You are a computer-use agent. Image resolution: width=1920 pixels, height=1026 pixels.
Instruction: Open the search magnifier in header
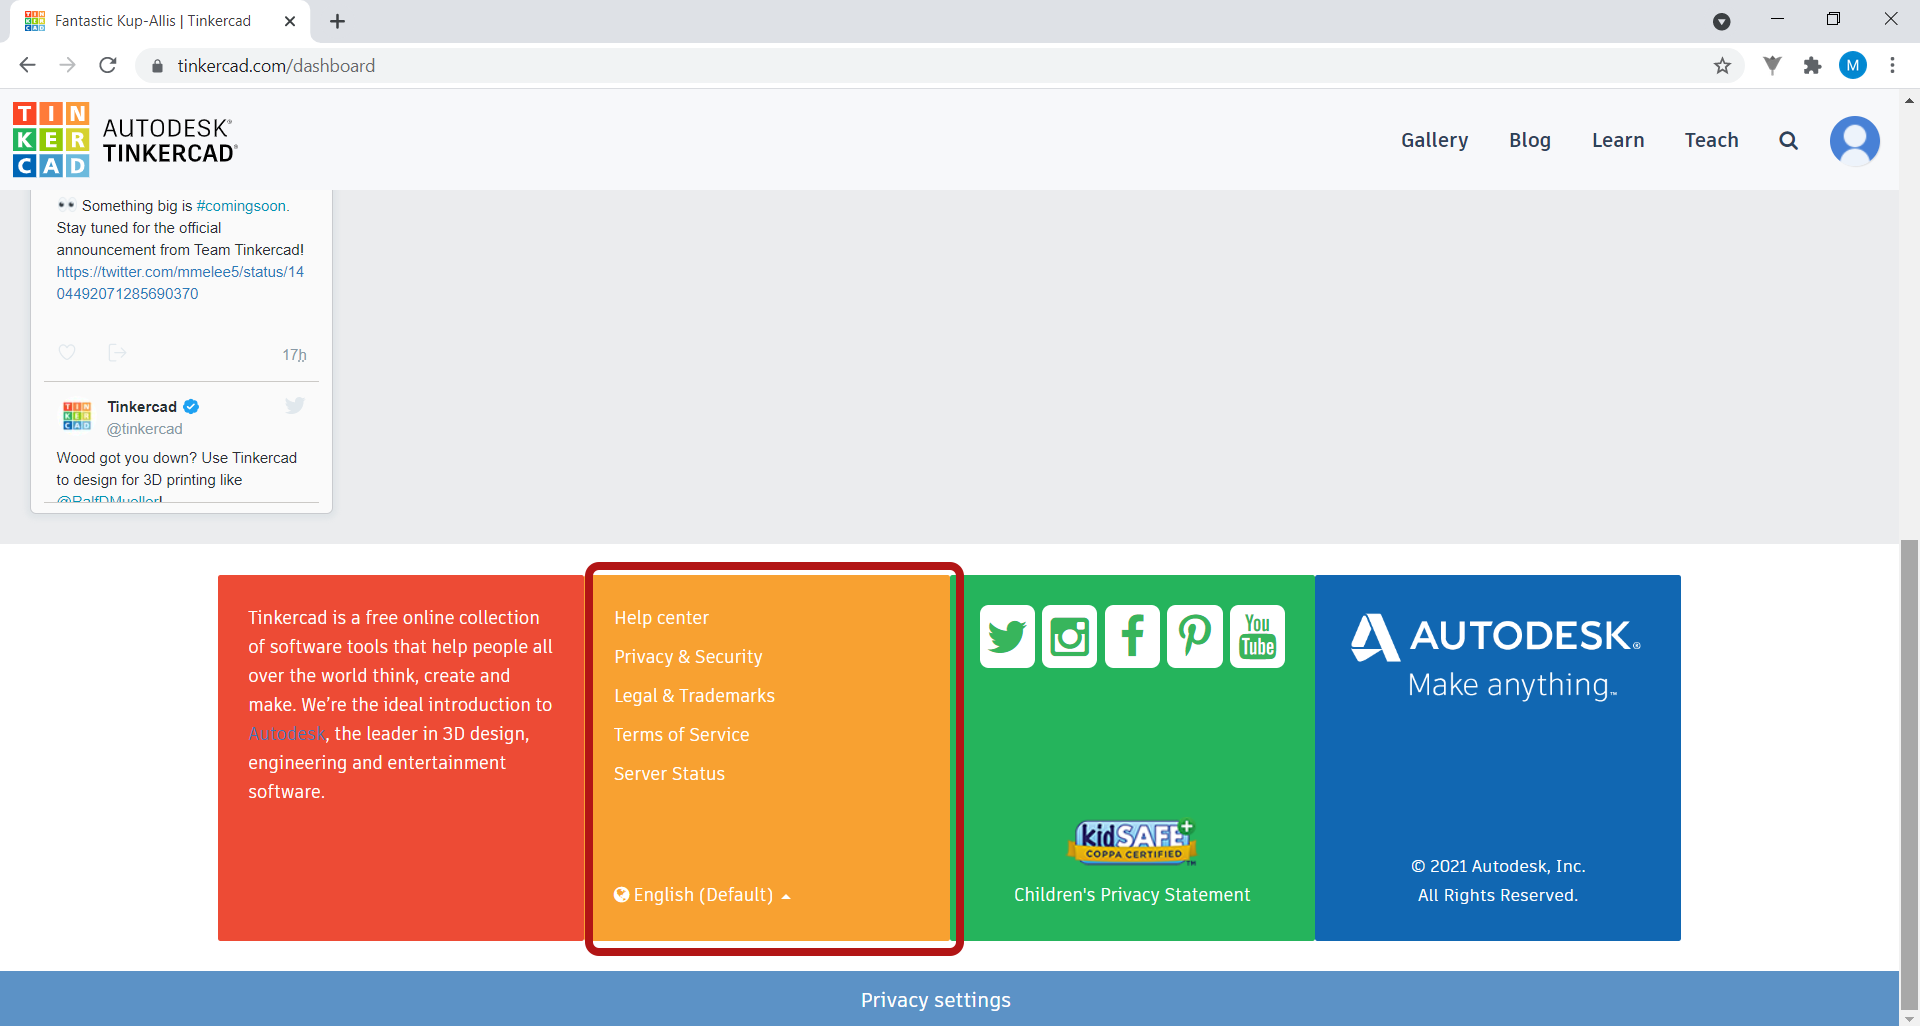click(1788, 141)
